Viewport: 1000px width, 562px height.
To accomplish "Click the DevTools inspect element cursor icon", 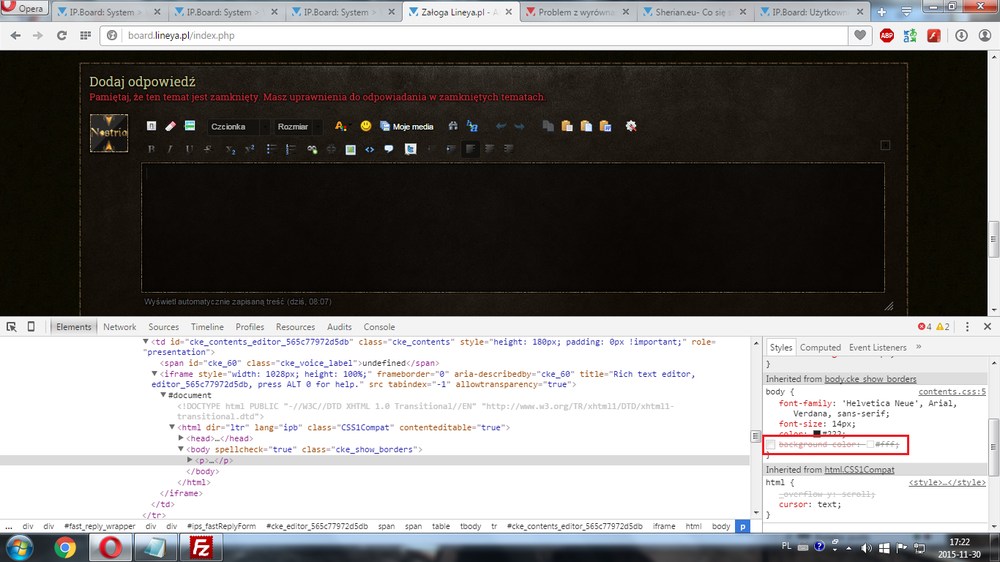I will (11, 327).
